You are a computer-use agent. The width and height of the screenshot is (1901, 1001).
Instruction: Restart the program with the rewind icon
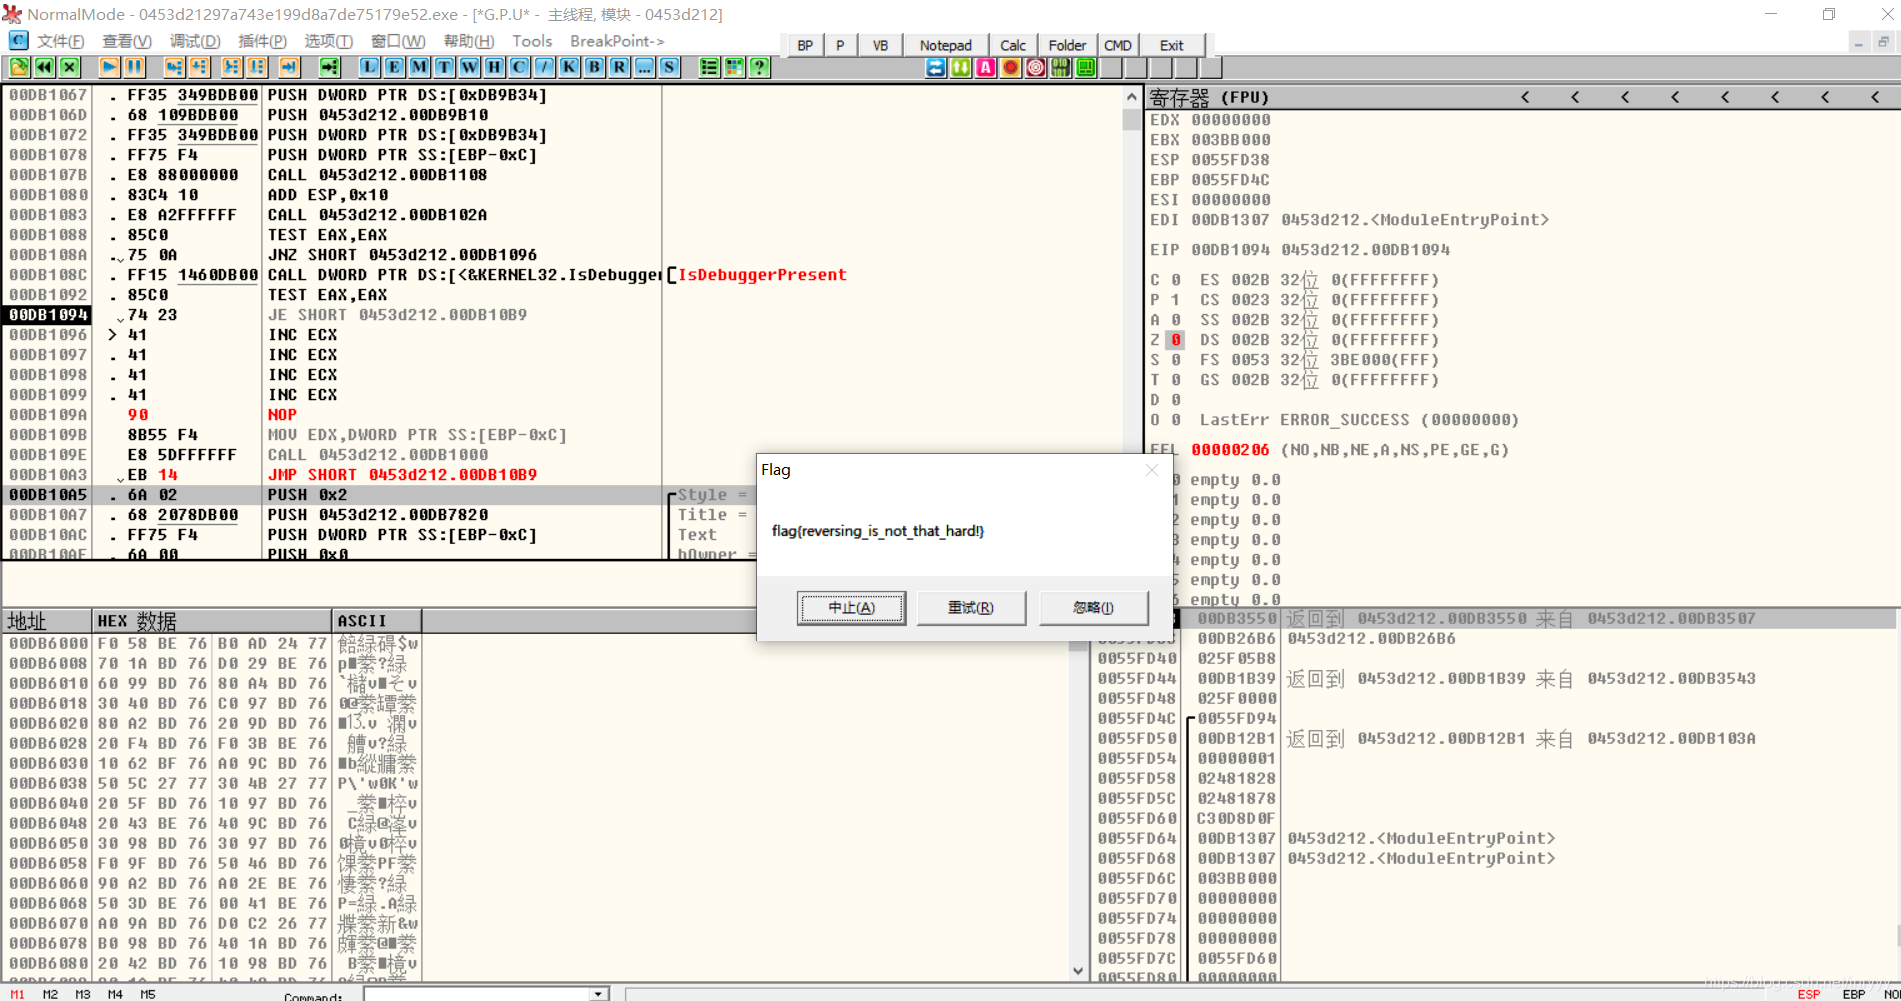click(44, 67)
